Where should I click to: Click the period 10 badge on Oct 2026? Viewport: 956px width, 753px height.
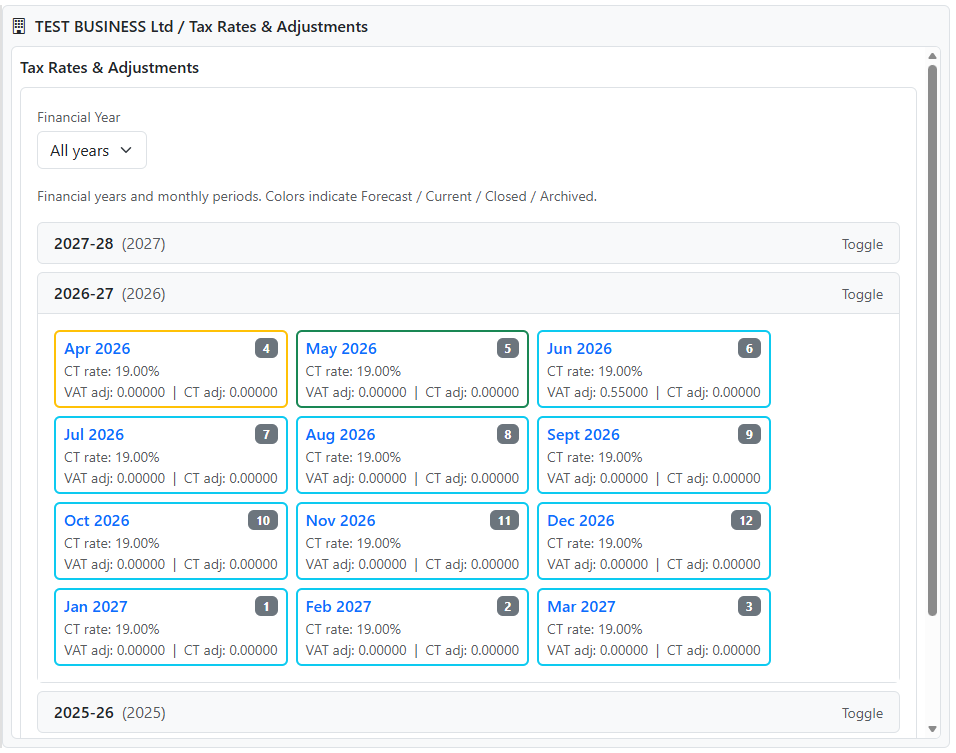click(263, 521)
